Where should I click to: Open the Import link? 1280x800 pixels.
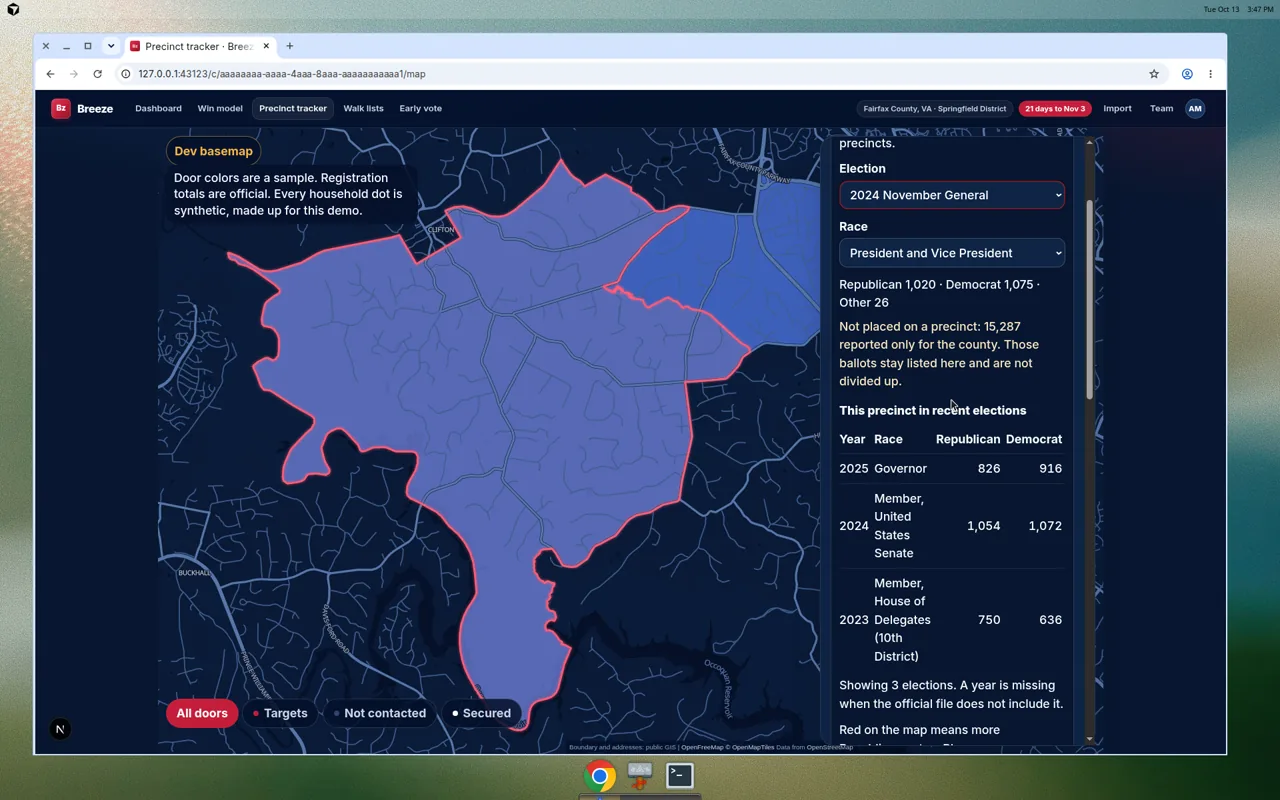[1117, 108]
